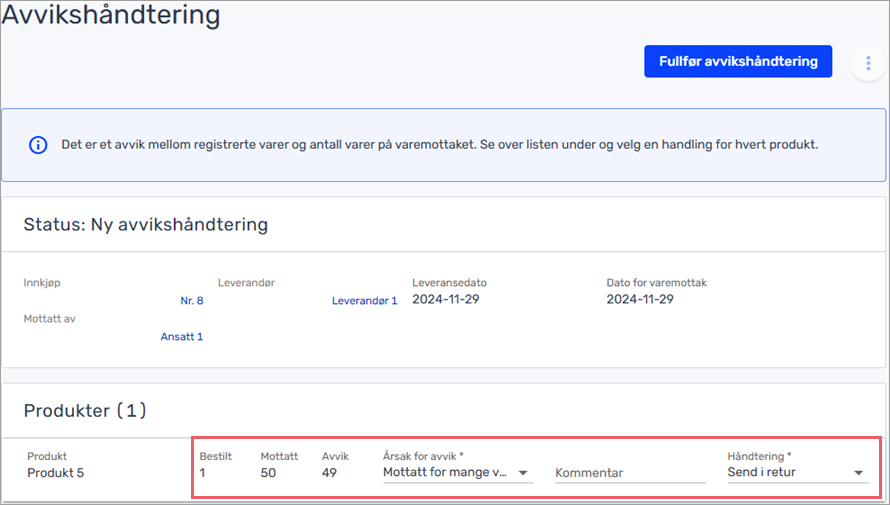Click the Fullfør avvikshåndtering button
Viewport: 890px width, 505px height.
(738, 61)
